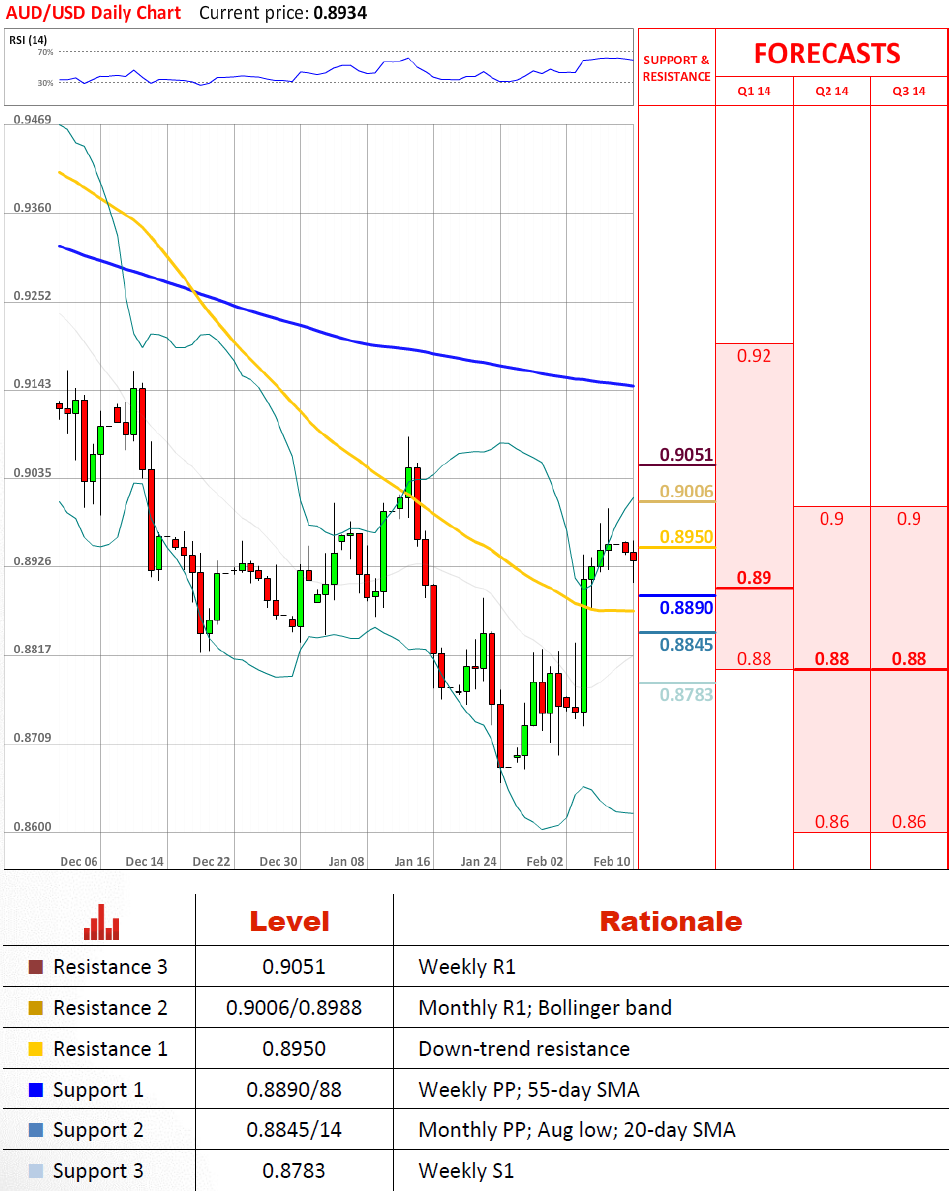This screenshot has width=952, height=1191.
Task: Click the Resistance 1 row label
Action: click(110, 1049)
